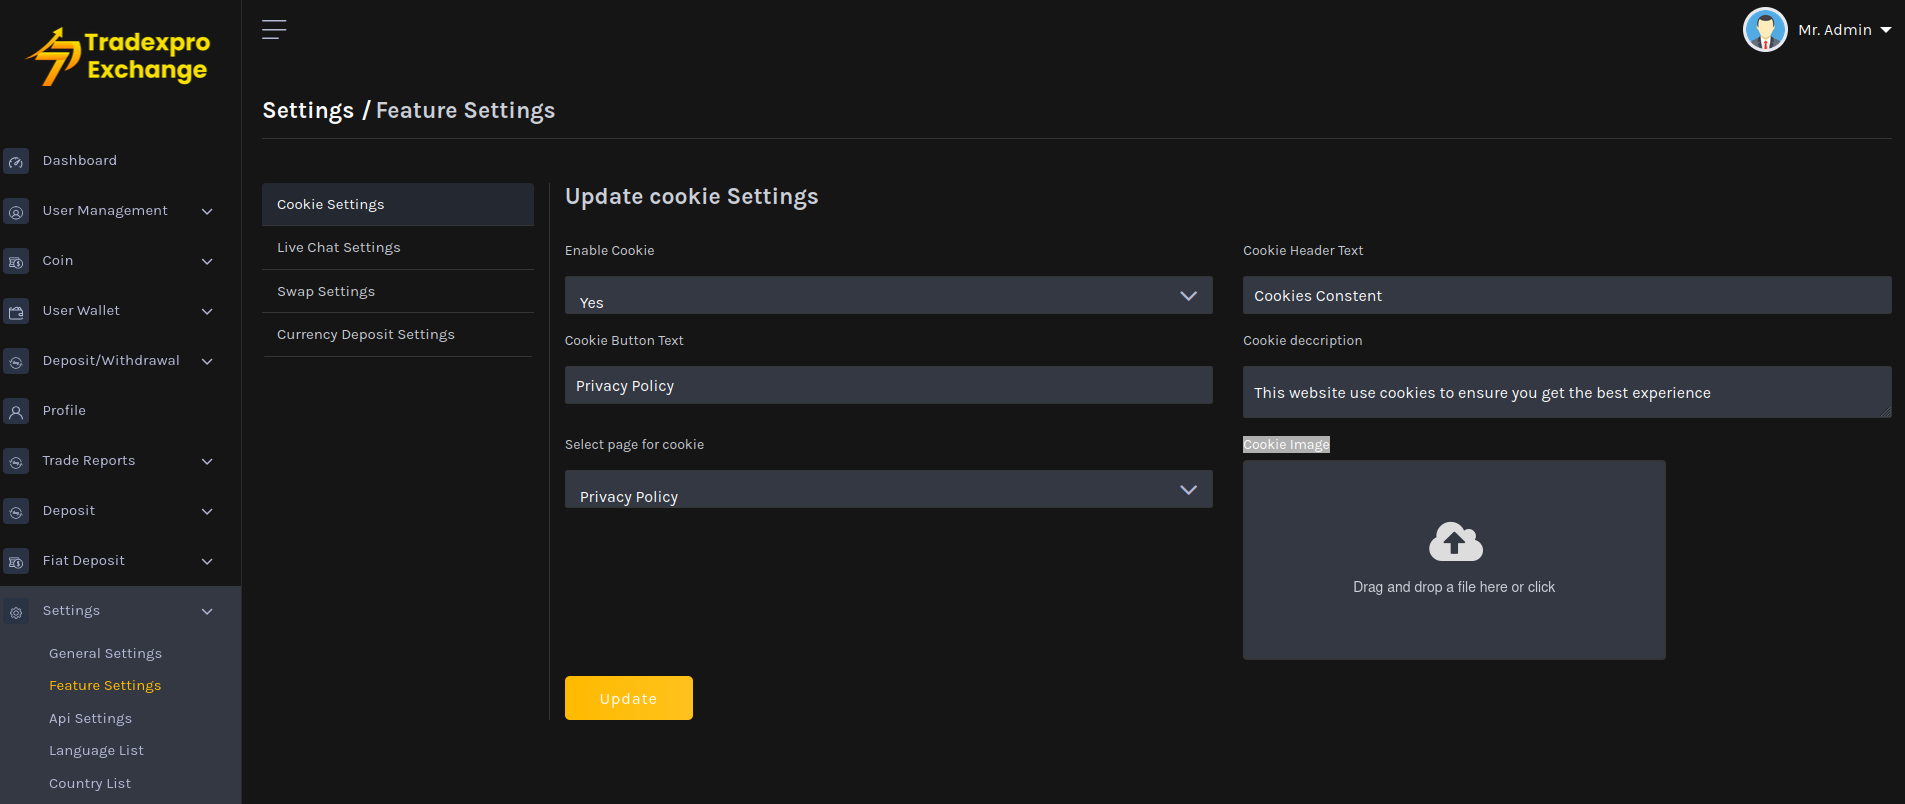
Task: Expand the Deposit/Withdrawal chevron
Action: point(207,361)
